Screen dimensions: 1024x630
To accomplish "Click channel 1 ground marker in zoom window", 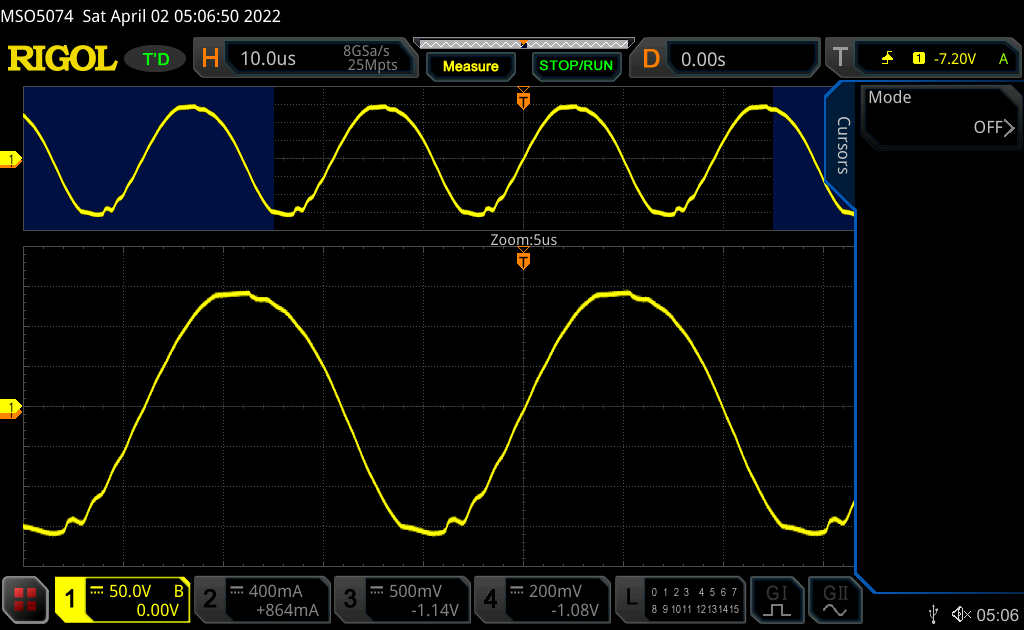I will [x=11, y=409].
